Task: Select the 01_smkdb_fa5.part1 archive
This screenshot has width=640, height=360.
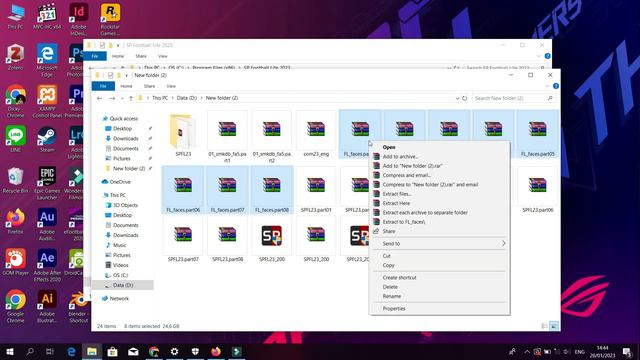Action: [x=227, y=138]
